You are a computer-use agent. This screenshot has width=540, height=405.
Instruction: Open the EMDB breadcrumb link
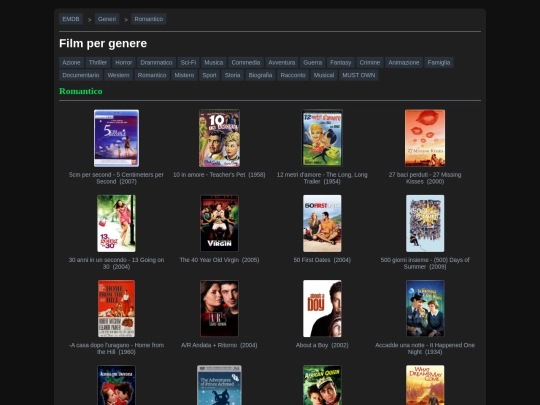coord(71,19)
